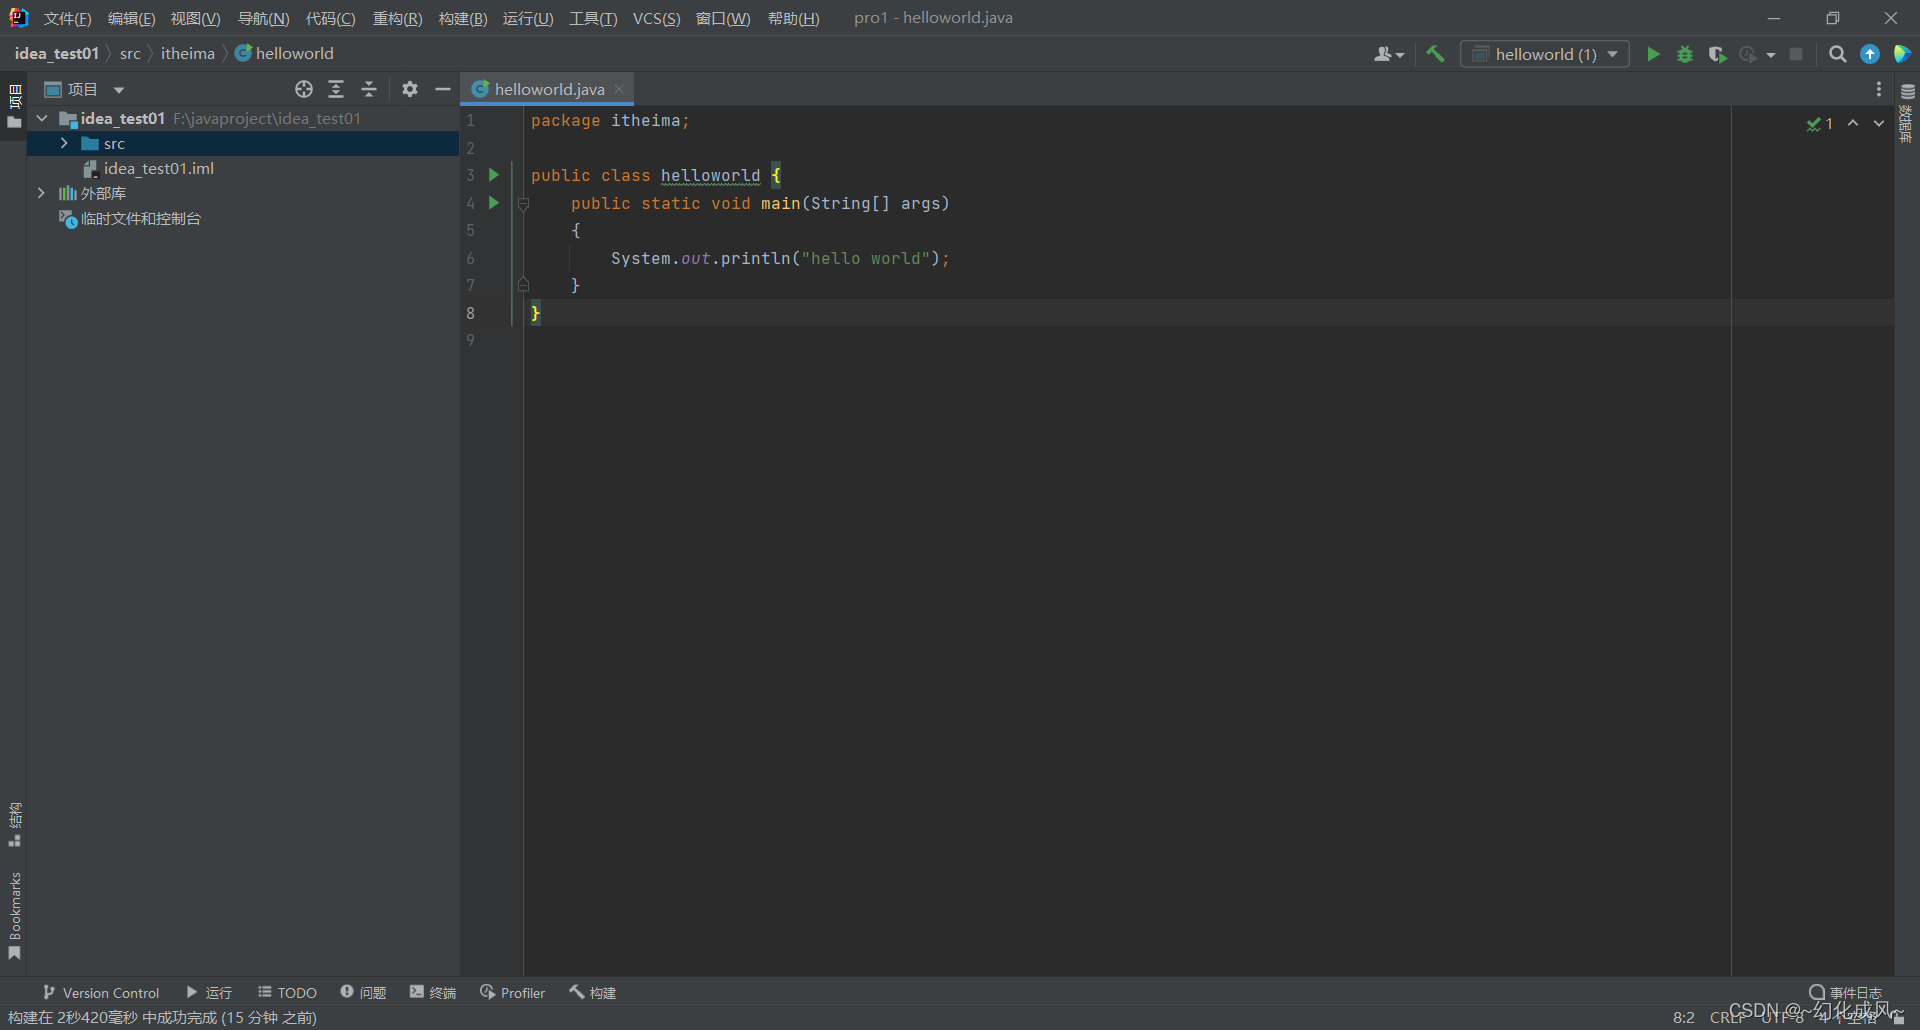
Task: Run with coverage shield icon
Action: point(1717,54)
